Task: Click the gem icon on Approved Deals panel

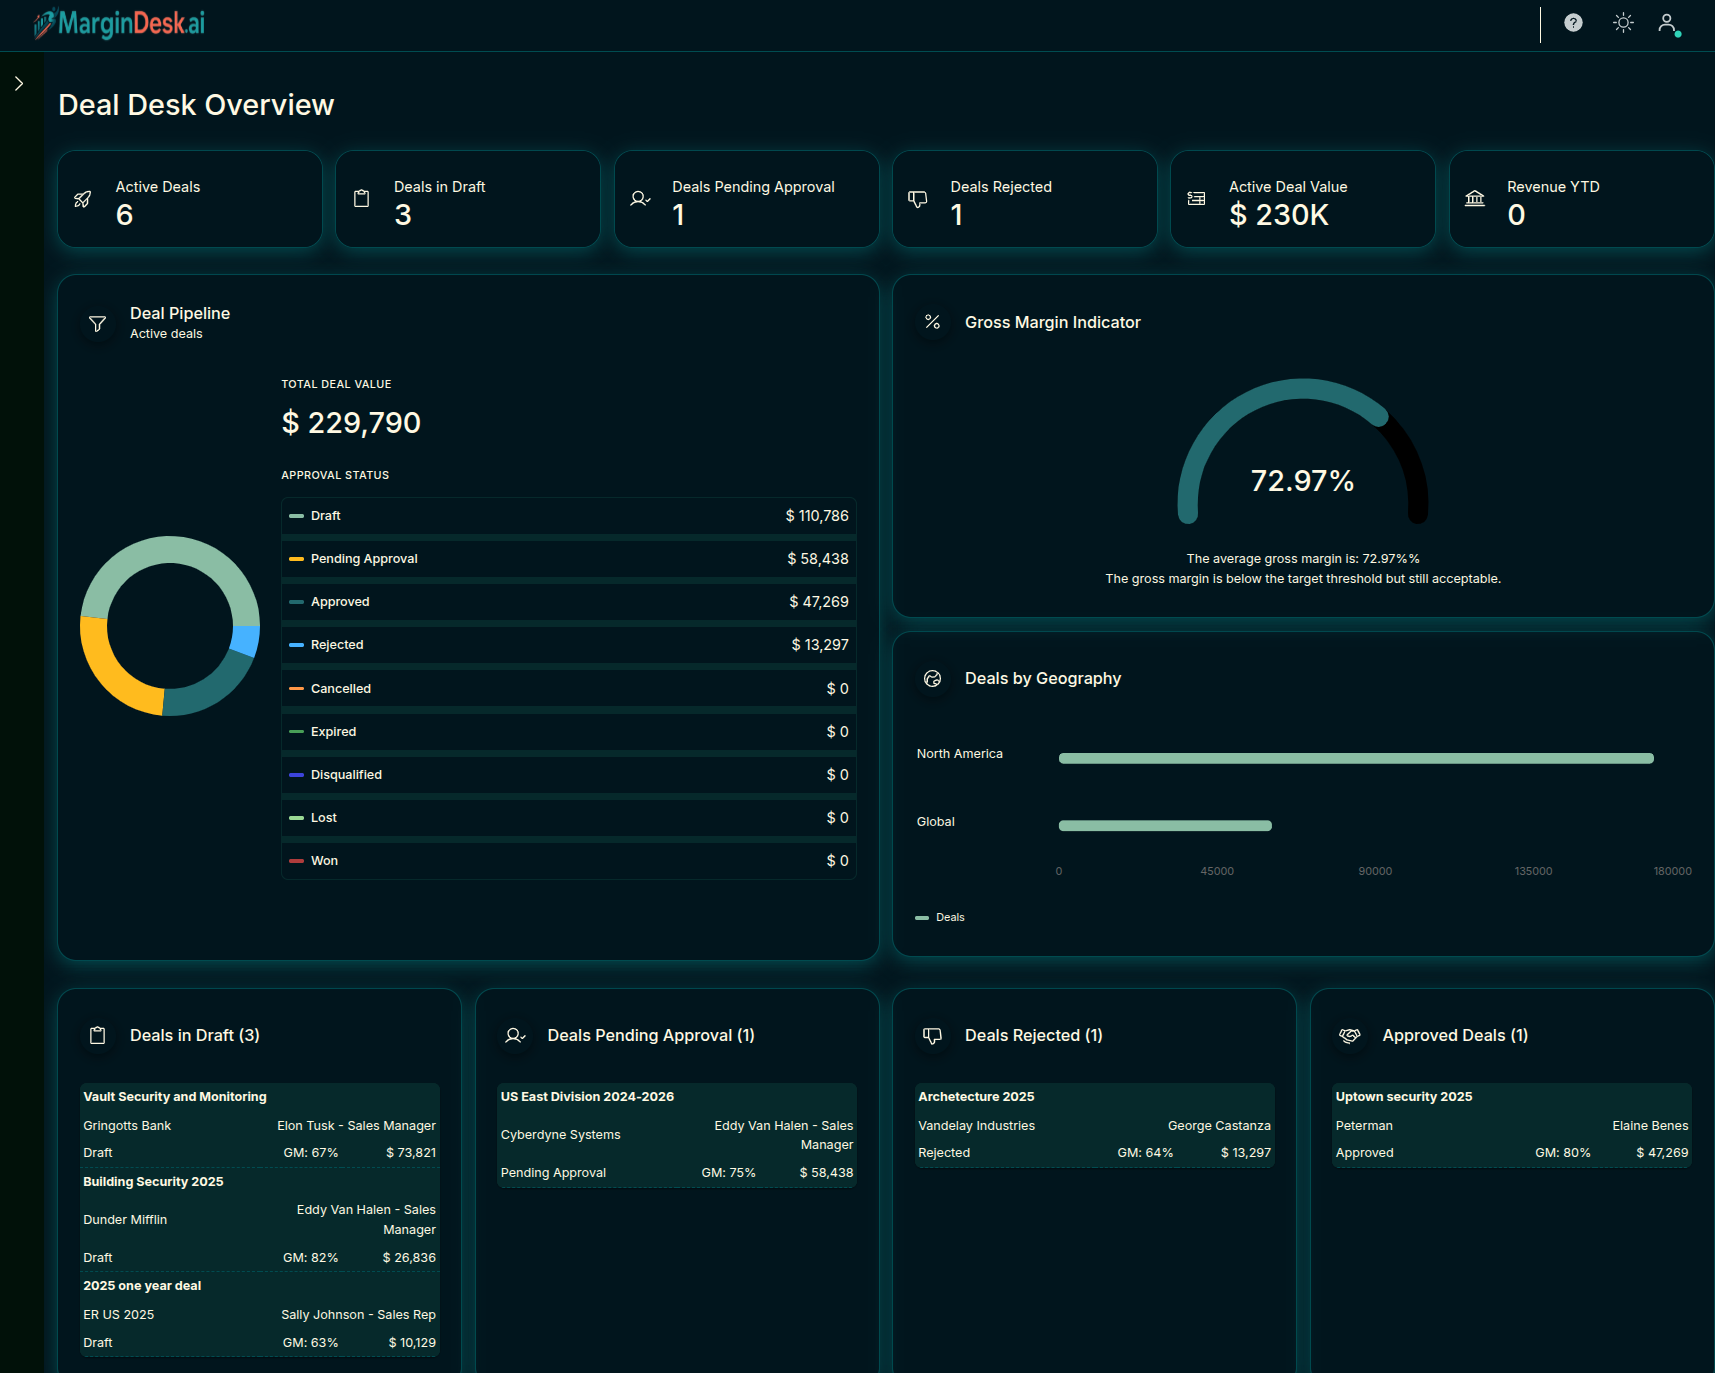Action: pos(1349,1036)
